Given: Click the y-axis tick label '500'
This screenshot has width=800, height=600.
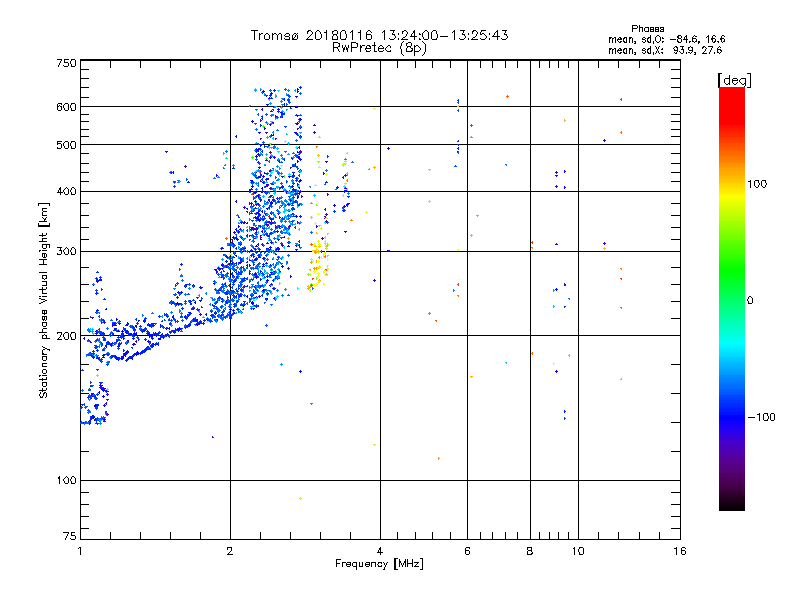Looking at the screenshot, I should [66, 145].
